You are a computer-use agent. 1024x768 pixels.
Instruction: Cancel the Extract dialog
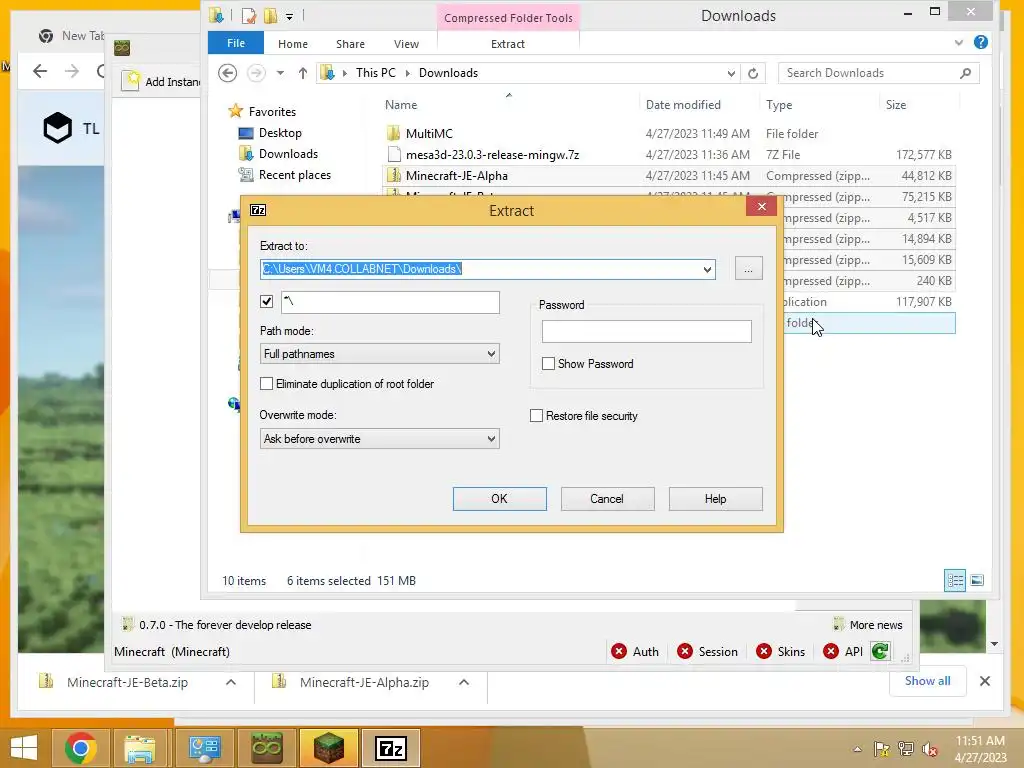pyautogui.click(x=607, y=499)
